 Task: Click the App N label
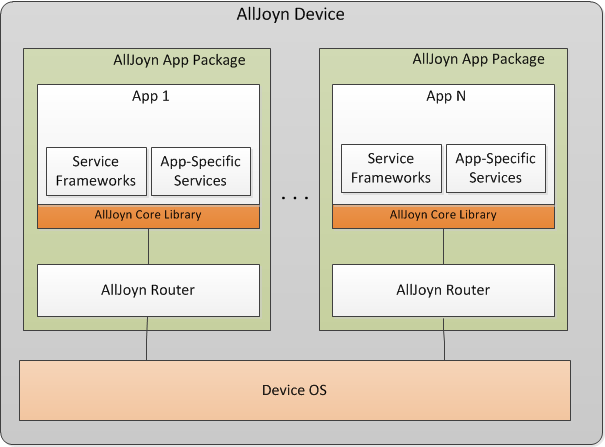[446, 96]
